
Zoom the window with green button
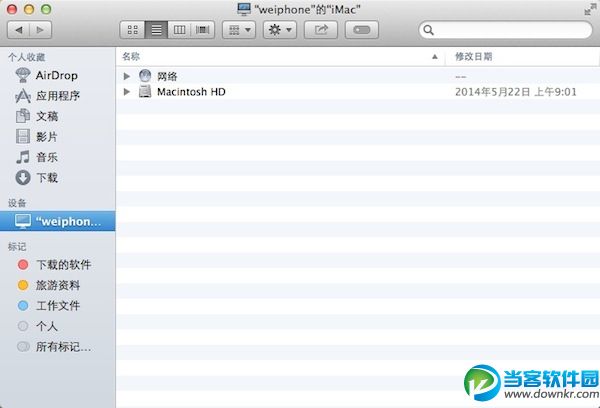tap(46, 9)
